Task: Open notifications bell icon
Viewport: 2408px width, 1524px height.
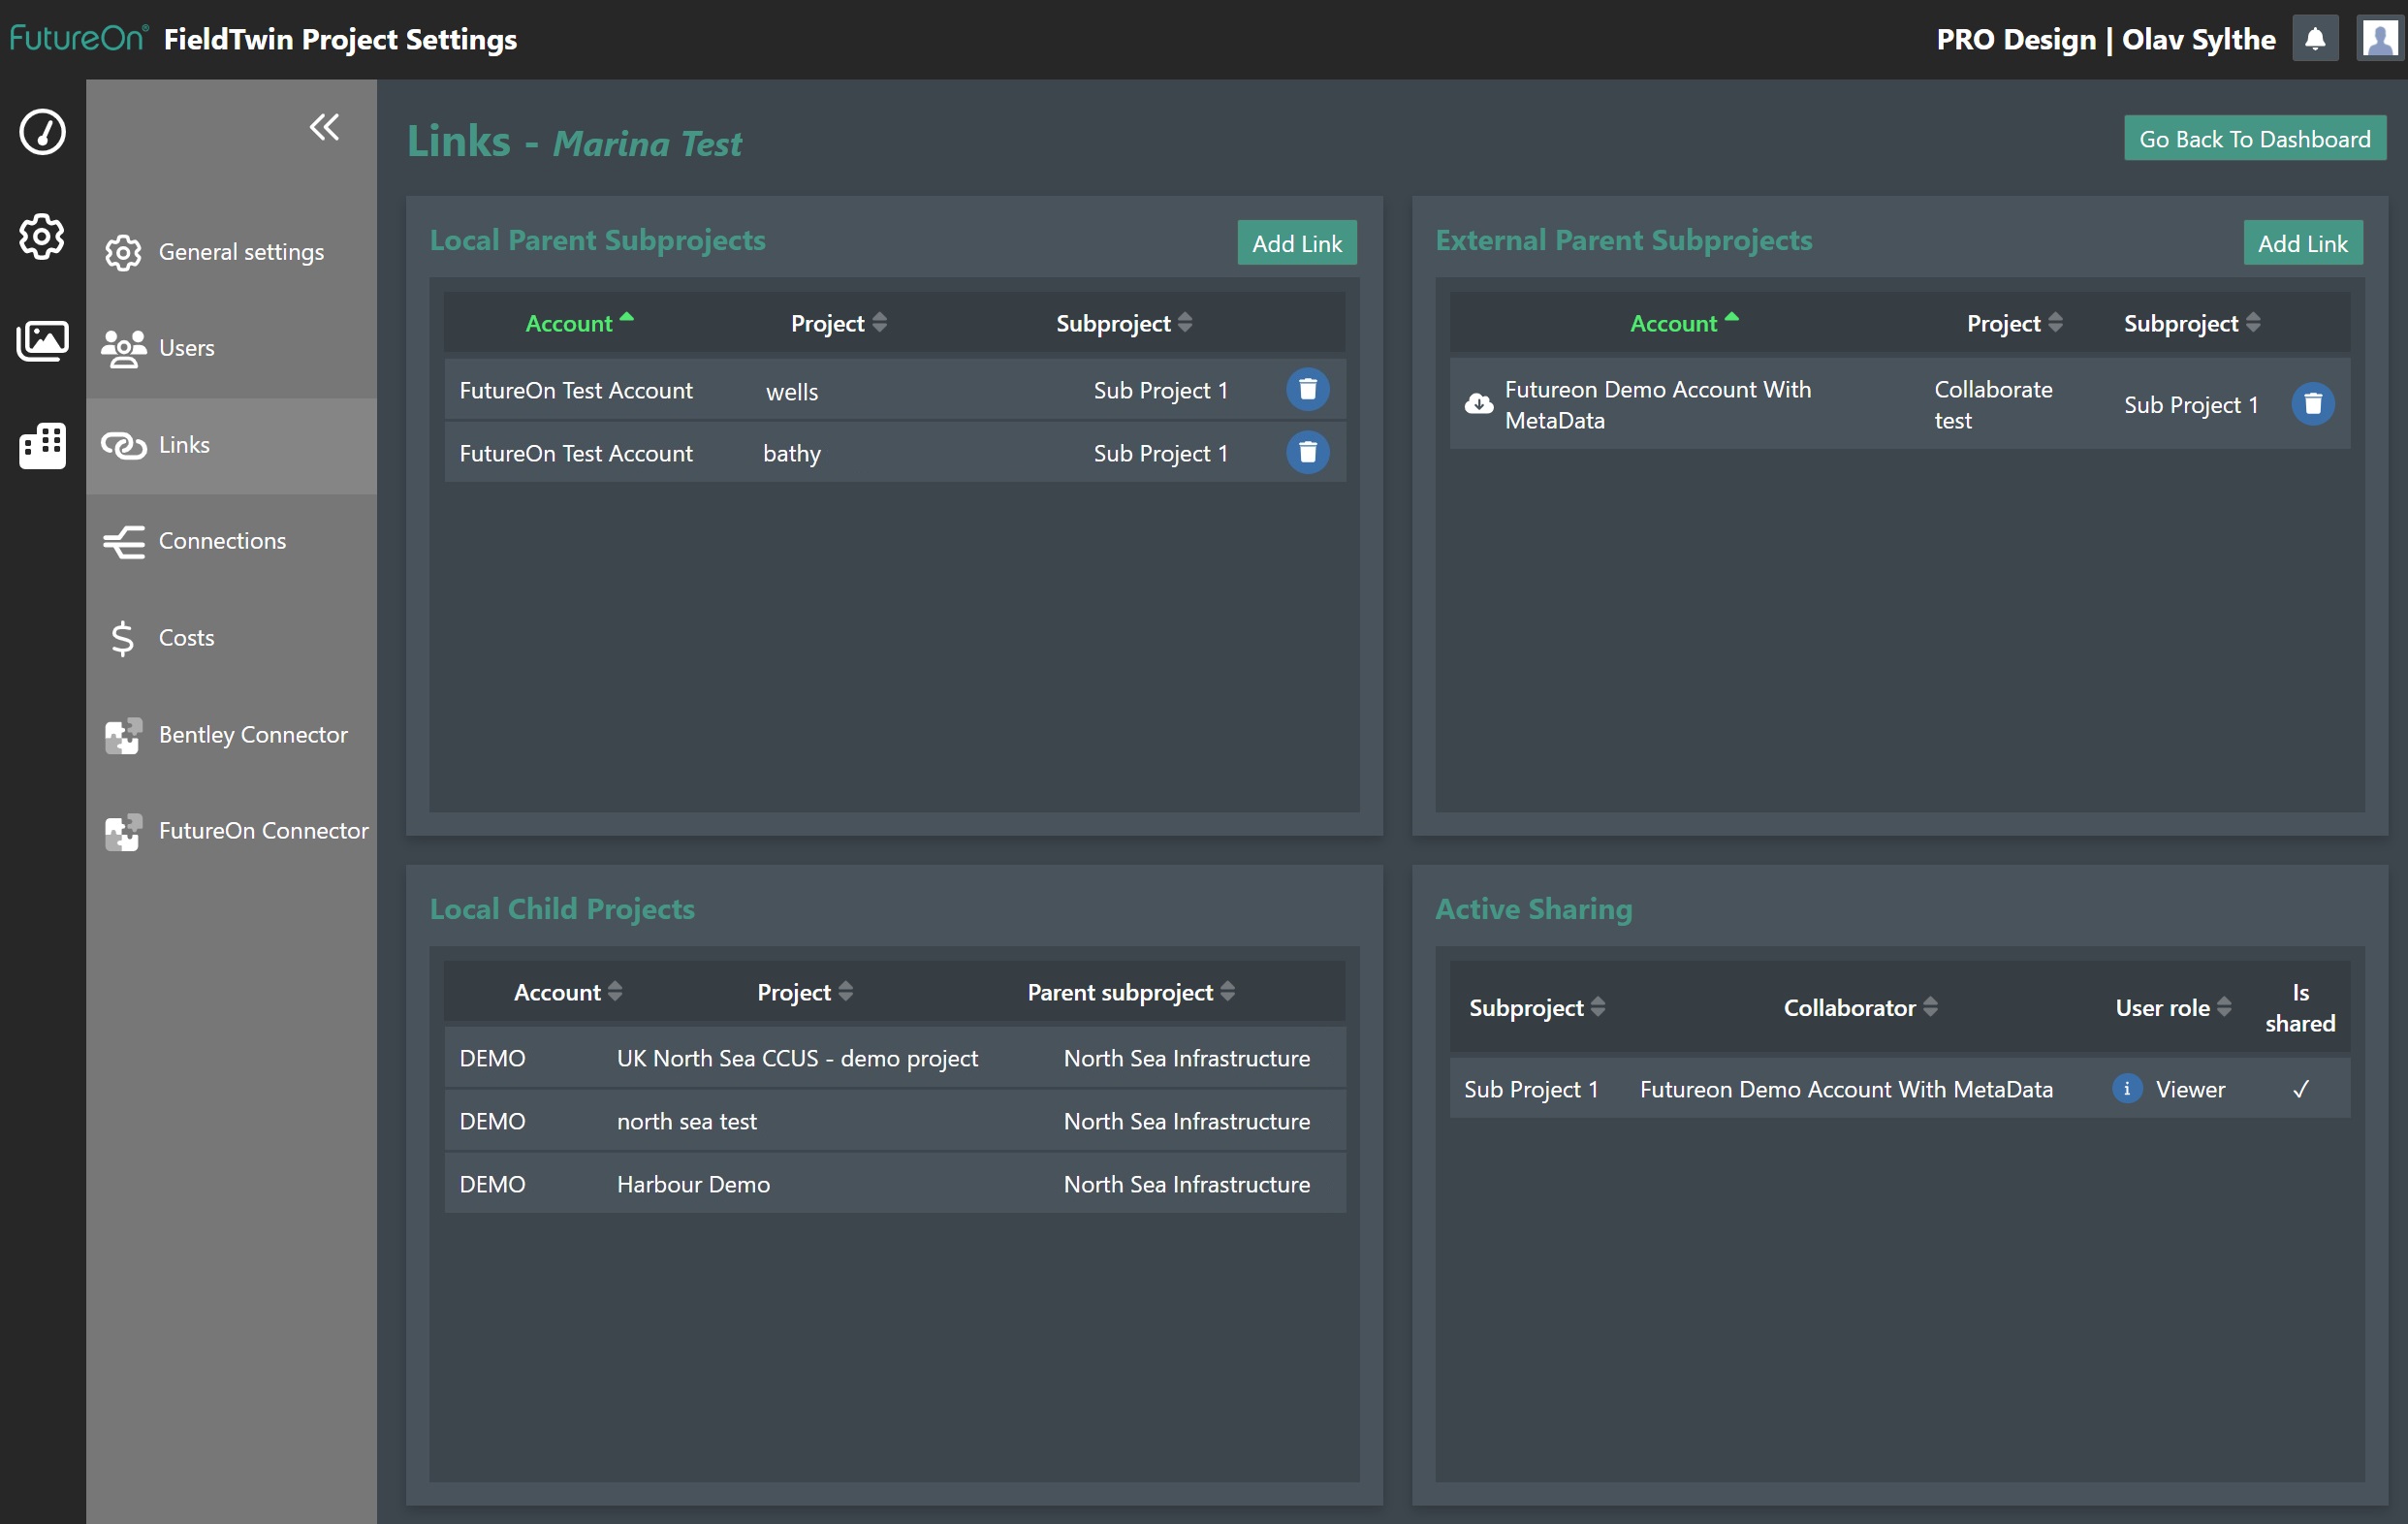Action: point(2314,39)
